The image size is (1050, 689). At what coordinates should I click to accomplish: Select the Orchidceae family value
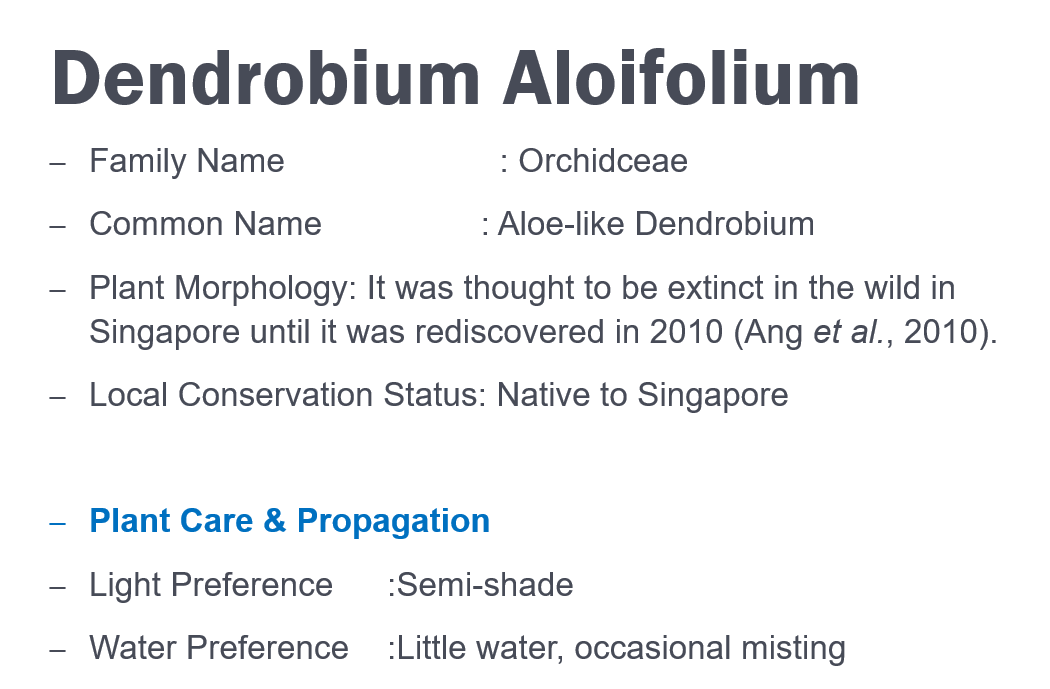[603, 161]
